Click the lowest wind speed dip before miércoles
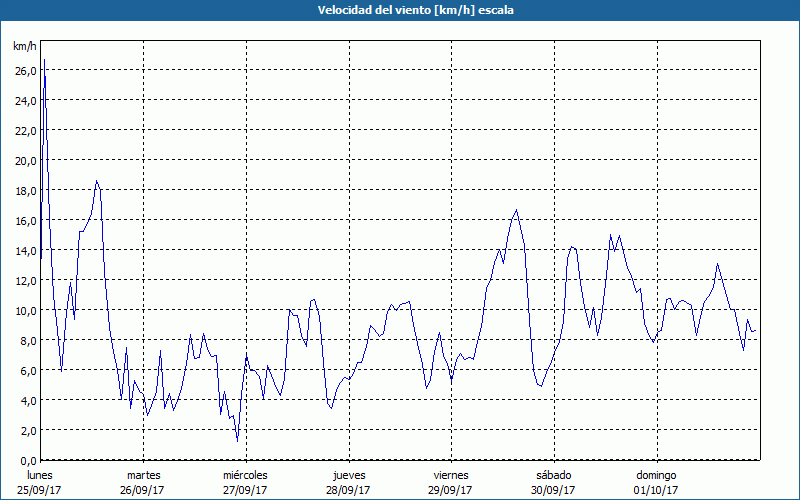The image size is (800, 500). click(x=237, y=440)
